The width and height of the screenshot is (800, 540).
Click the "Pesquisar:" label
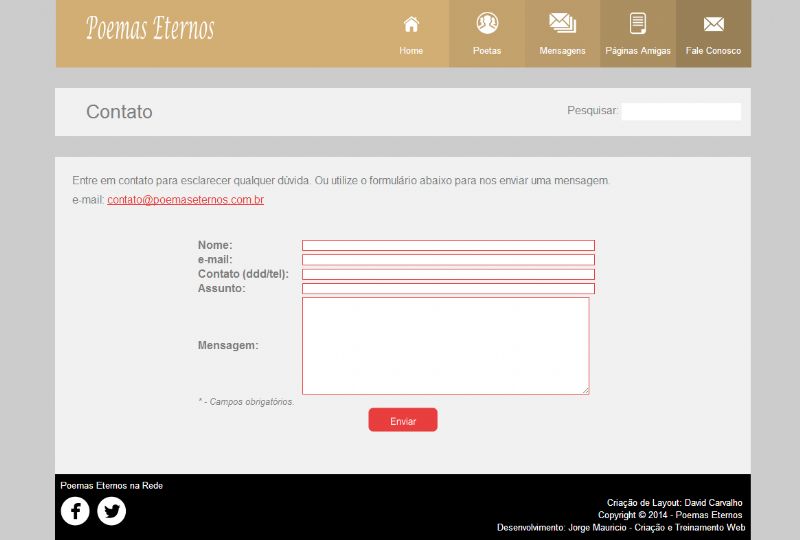coord(592,110)
